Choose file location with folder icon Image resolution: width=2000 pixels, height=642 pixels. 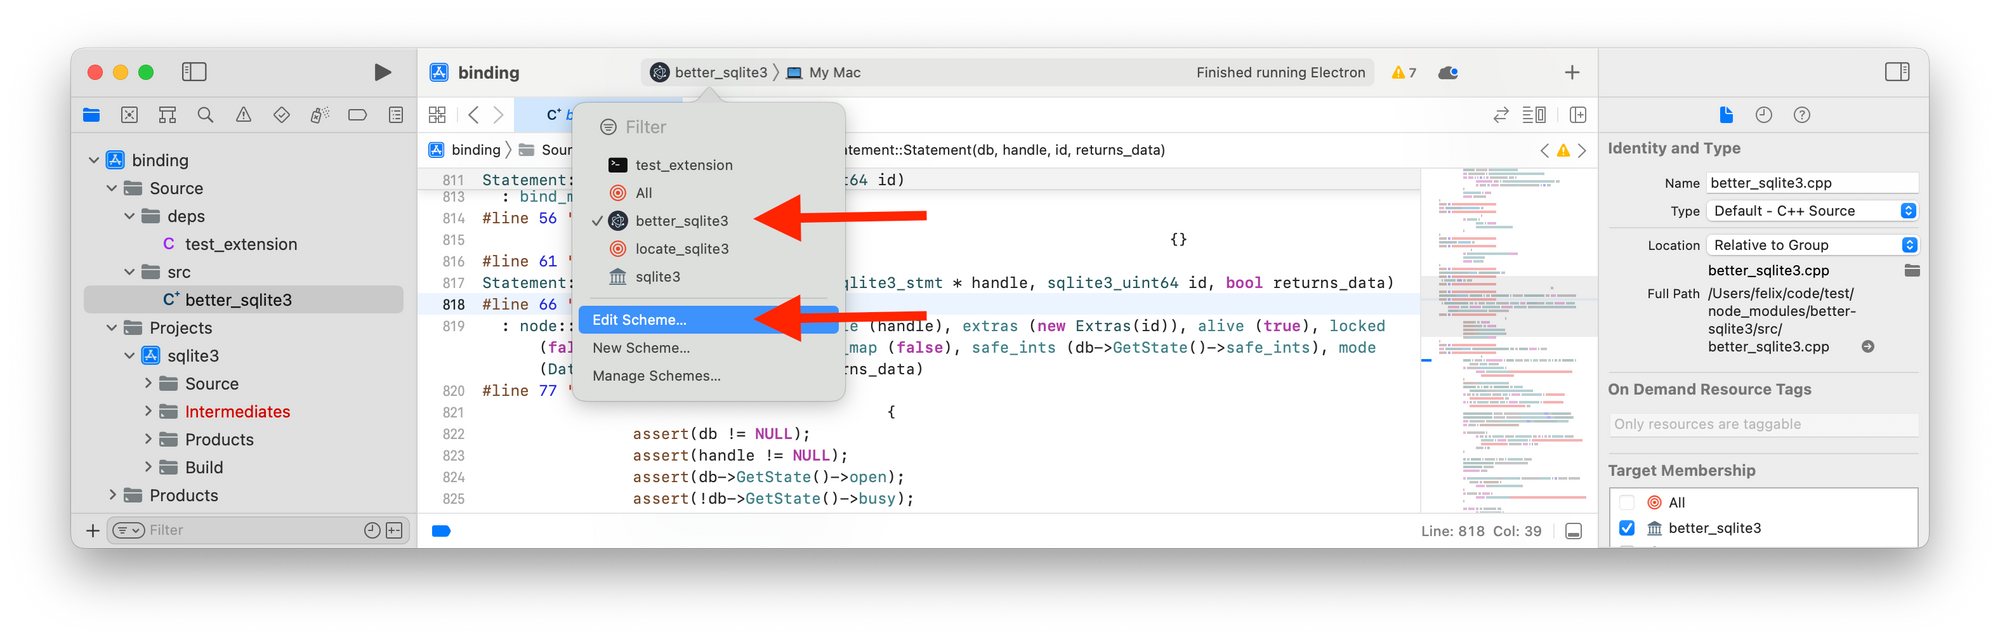(x=1912, y=271)
